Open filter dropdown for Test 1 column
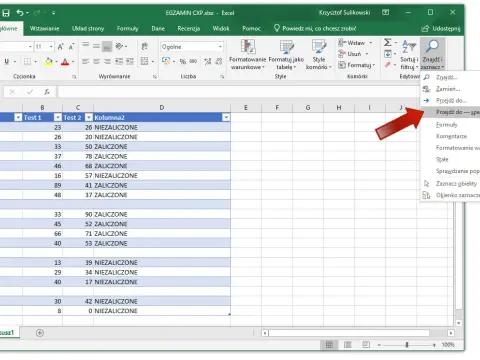Viewport: 480px width, 360px height. 58,117
